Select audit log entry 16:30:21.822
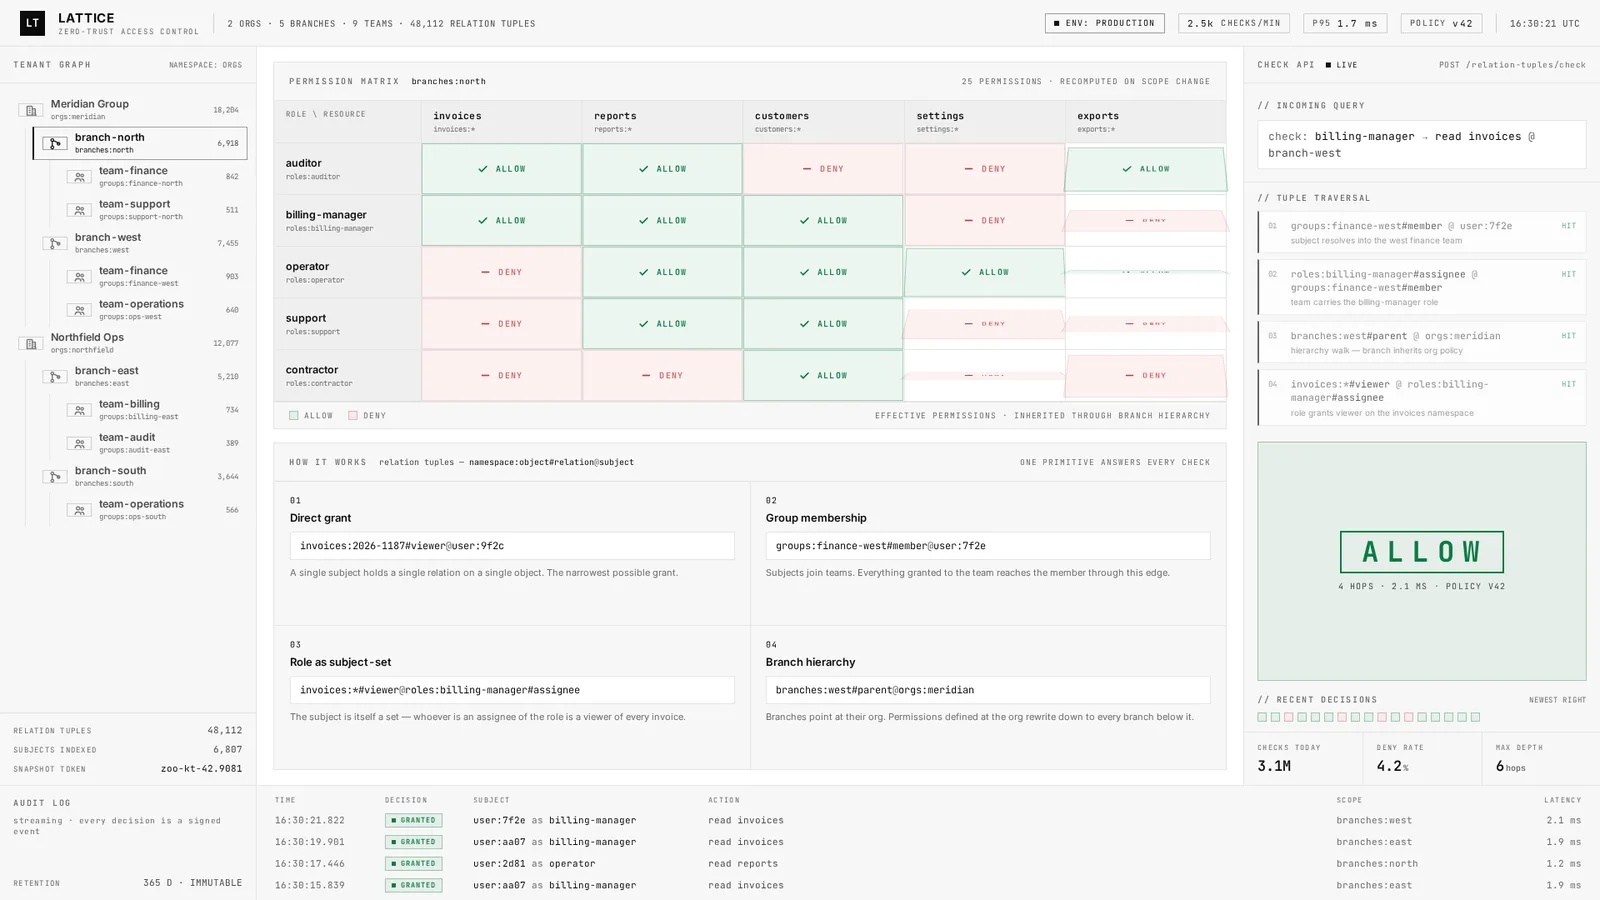 coord(928,820)
